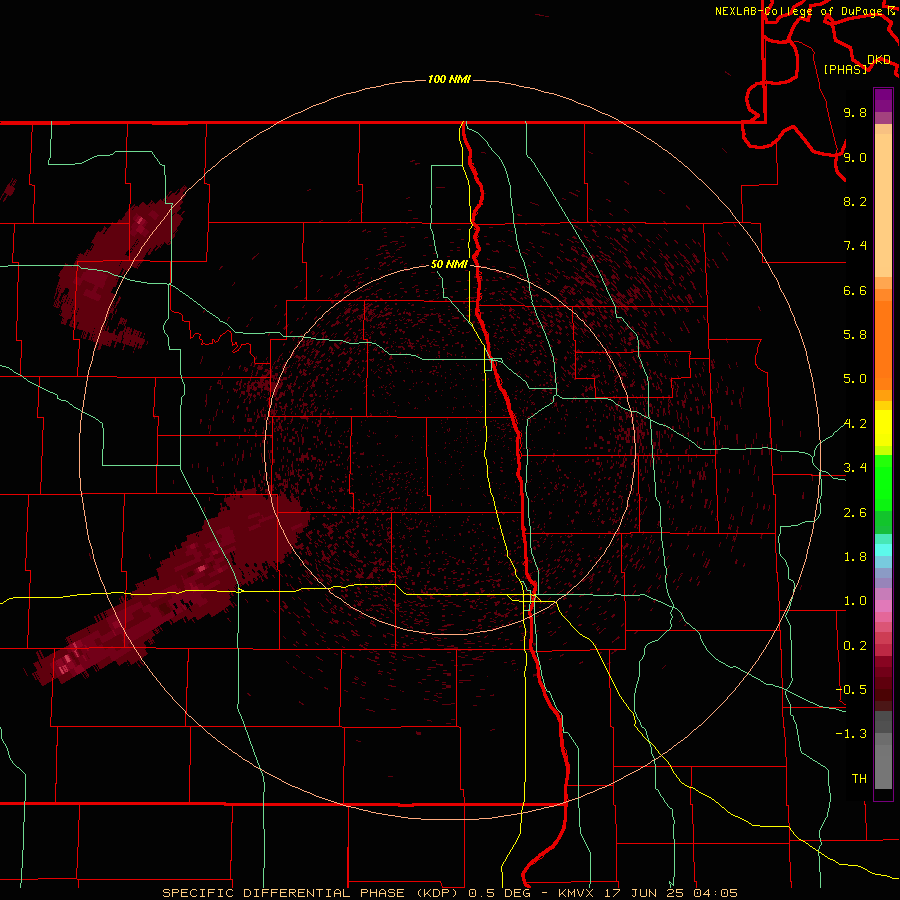Click the 6.6 scale value
This screenshot has width=900, height=900.
click(855, 290)
